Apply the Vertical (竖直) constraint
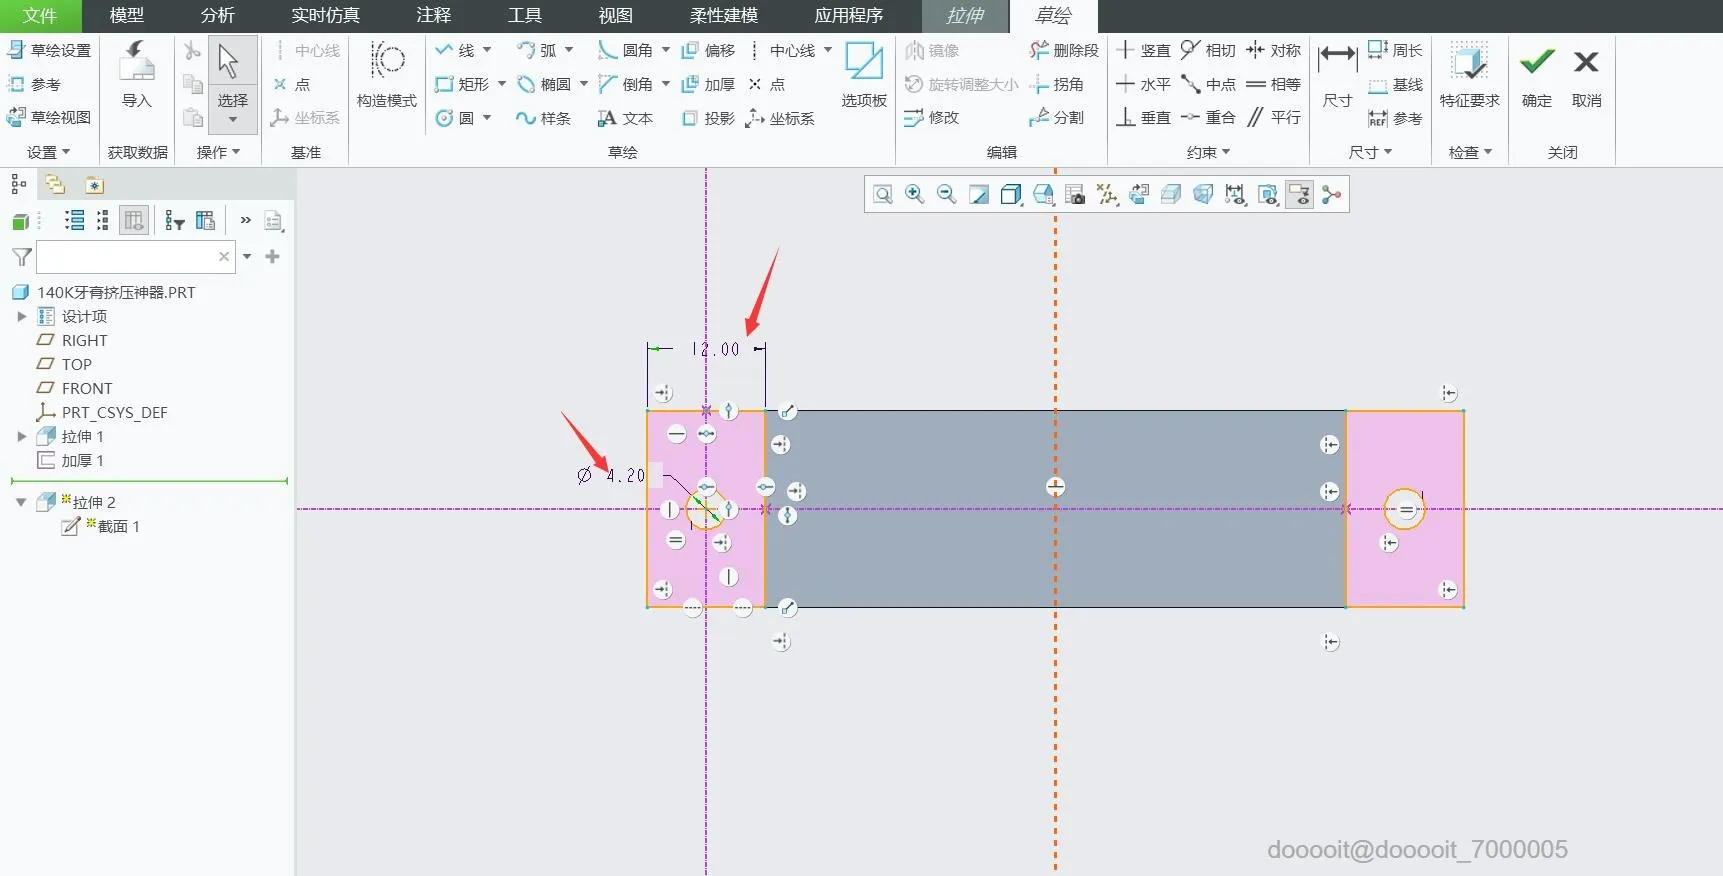 (1143, 50)
